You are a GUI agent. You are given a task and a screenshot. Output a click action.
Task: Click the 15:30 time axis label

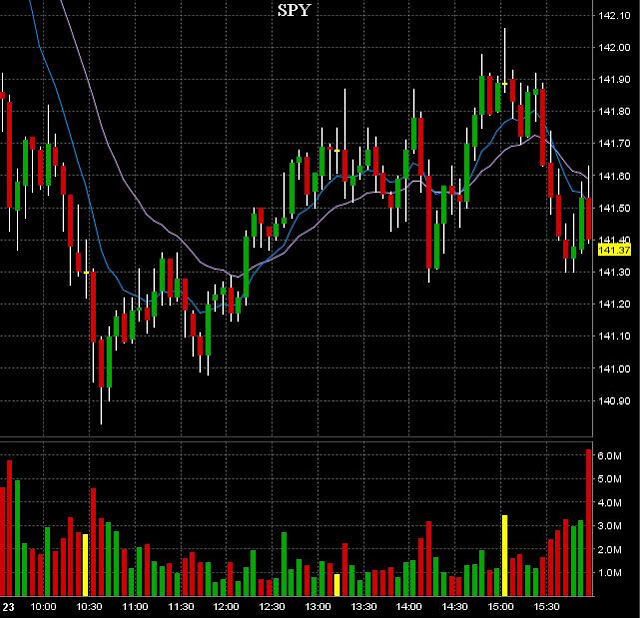click(547, 607)
